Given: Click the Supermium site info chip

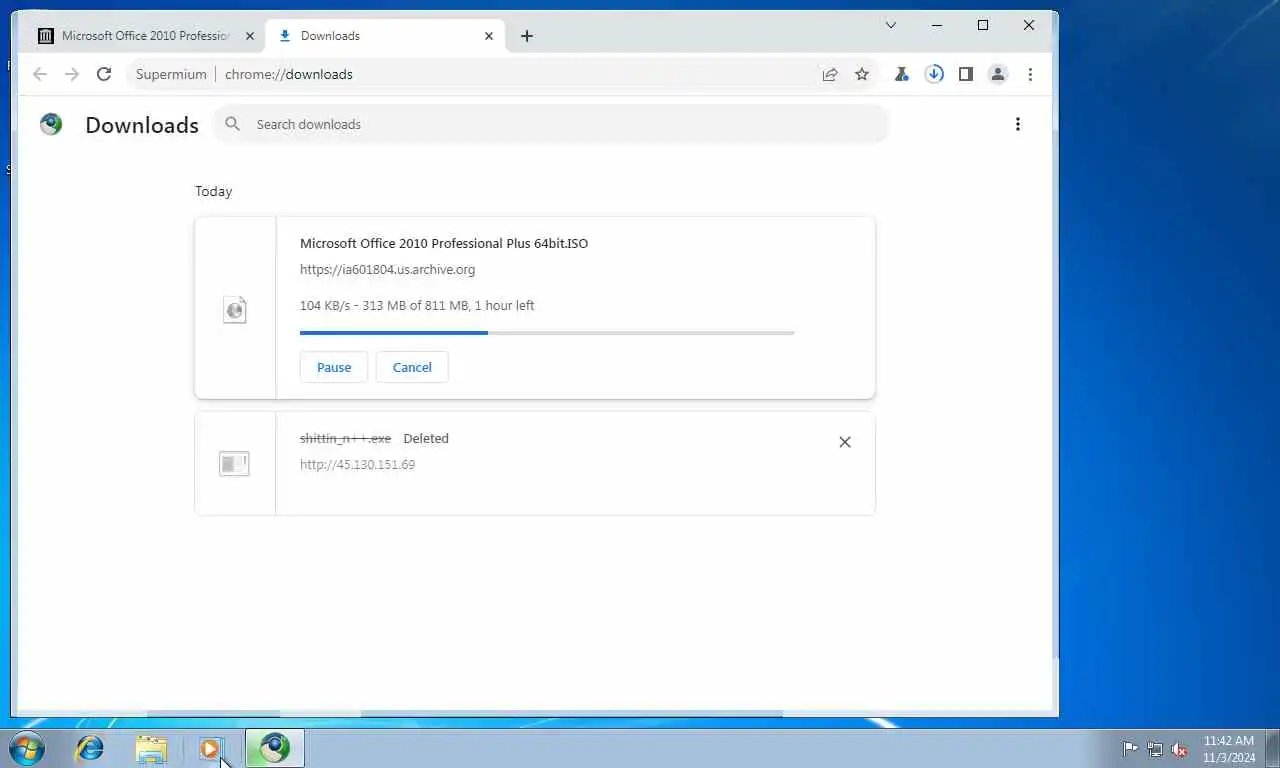Looking at the screenshot, I should pos(171,74).
